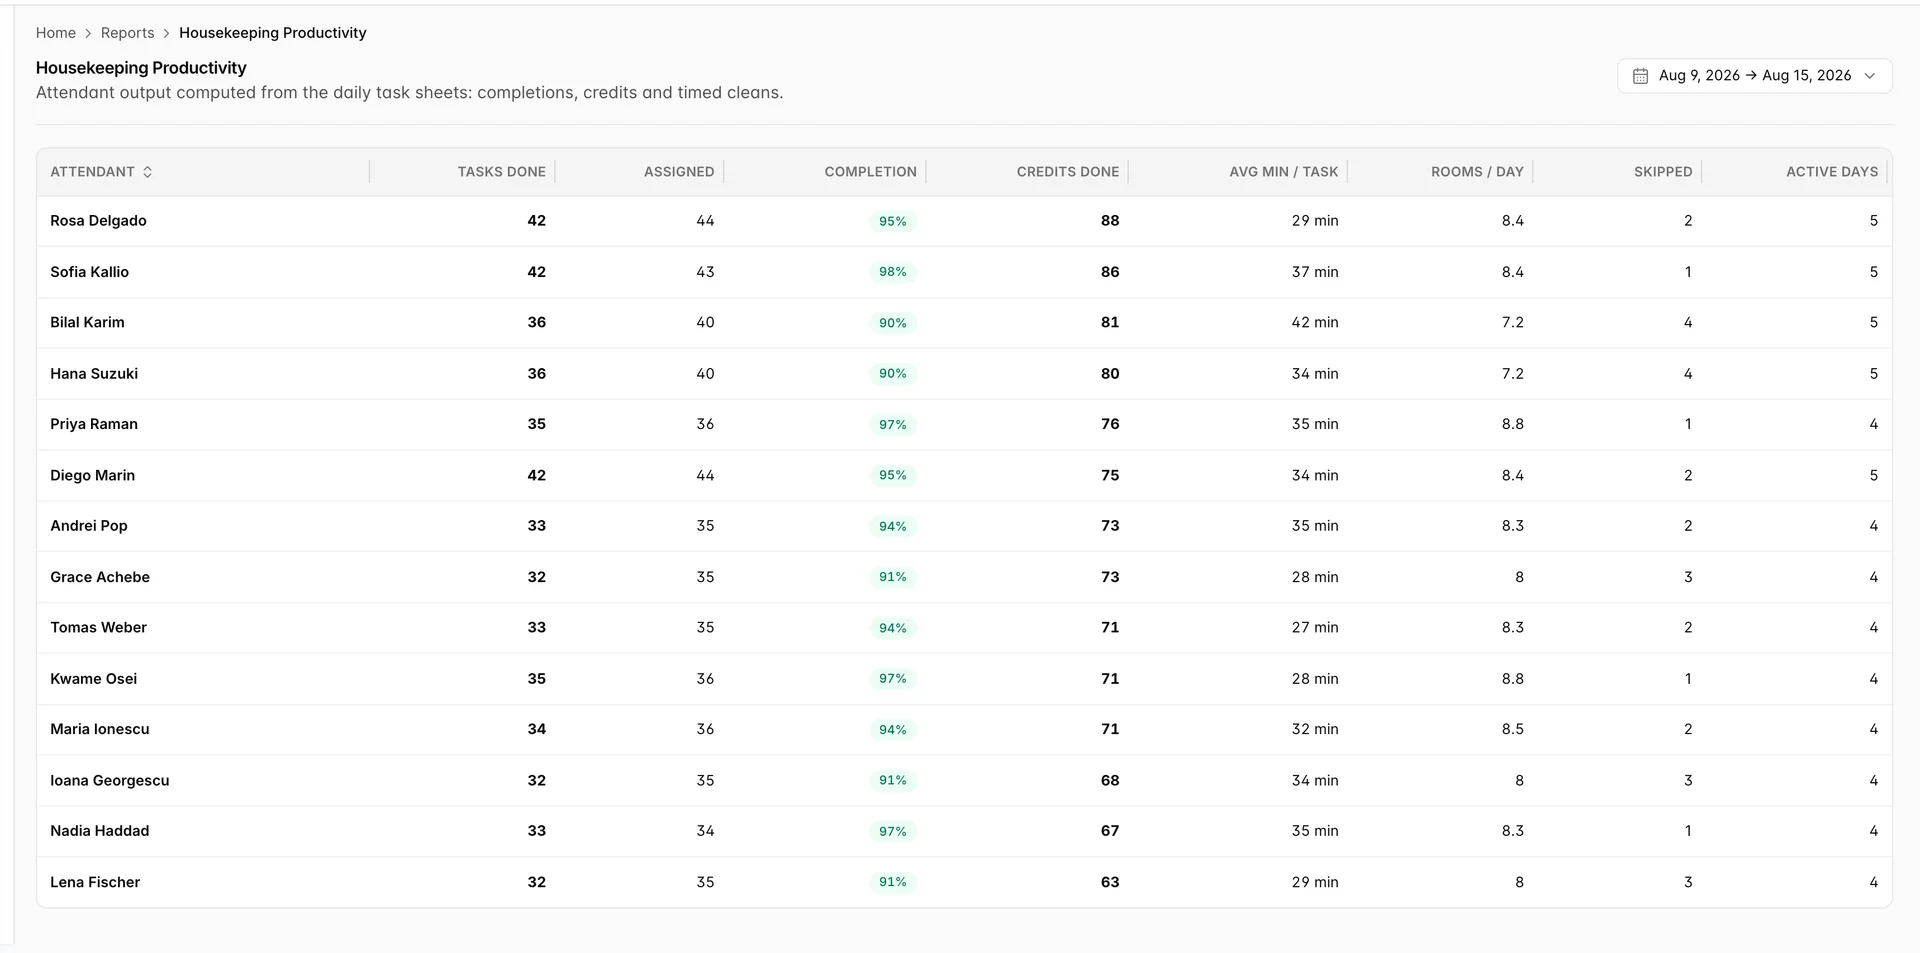Click the calendar icon in date range picker
This screenshot has width=1920, height=953.
(x=1640, y=76)
